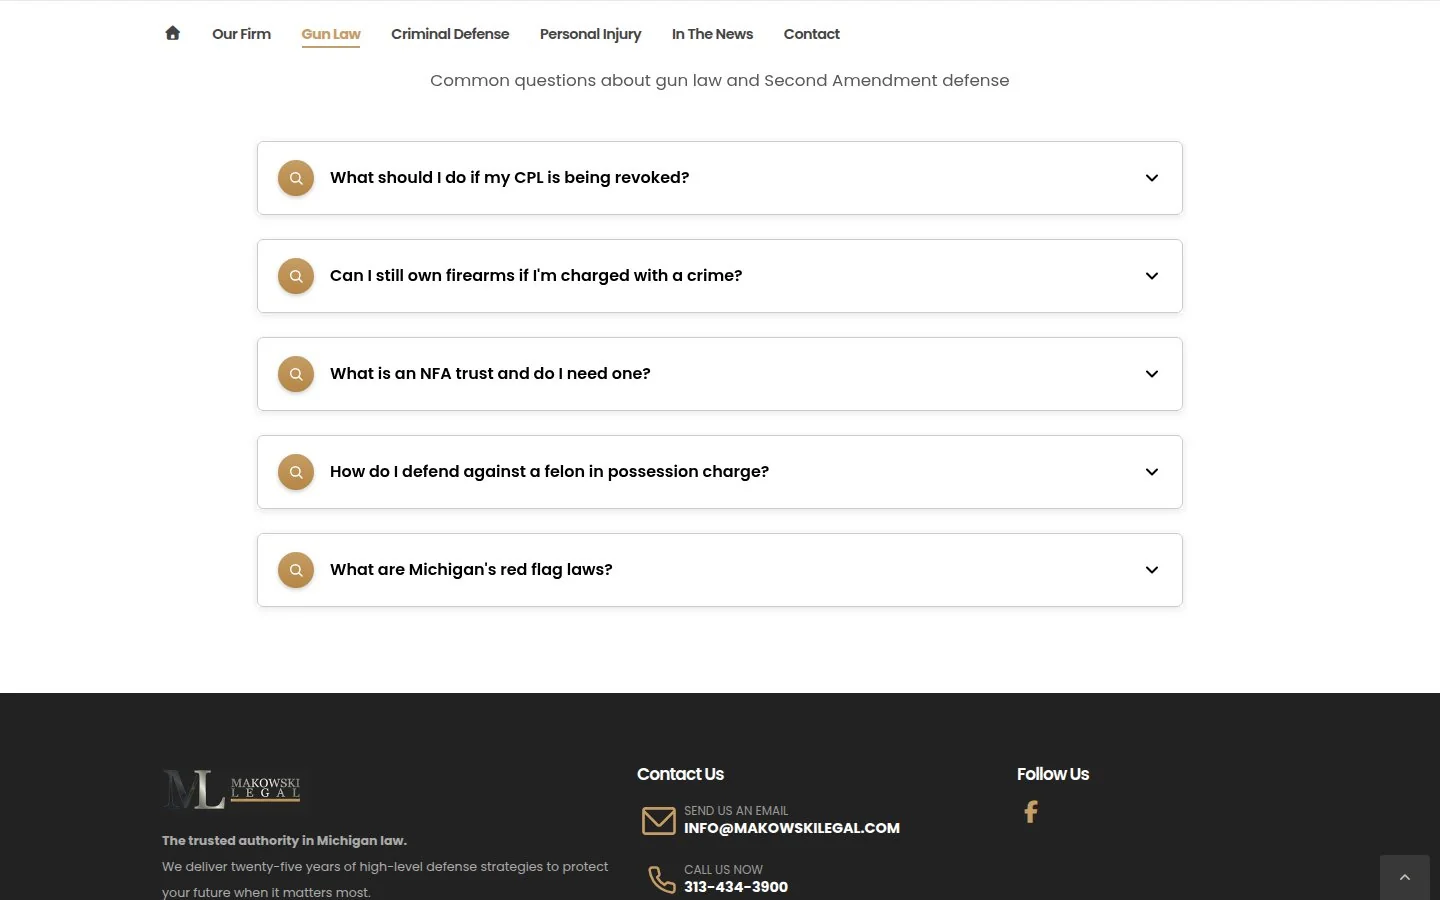Click search icon beside NFA trust question
1440x900 pixels.
[x=296, y=374]
